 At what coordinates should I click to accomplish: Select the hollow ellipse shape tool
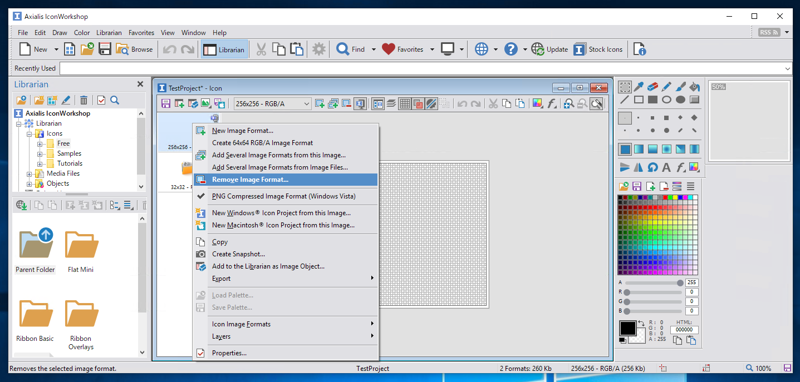[x=666, y=99]
